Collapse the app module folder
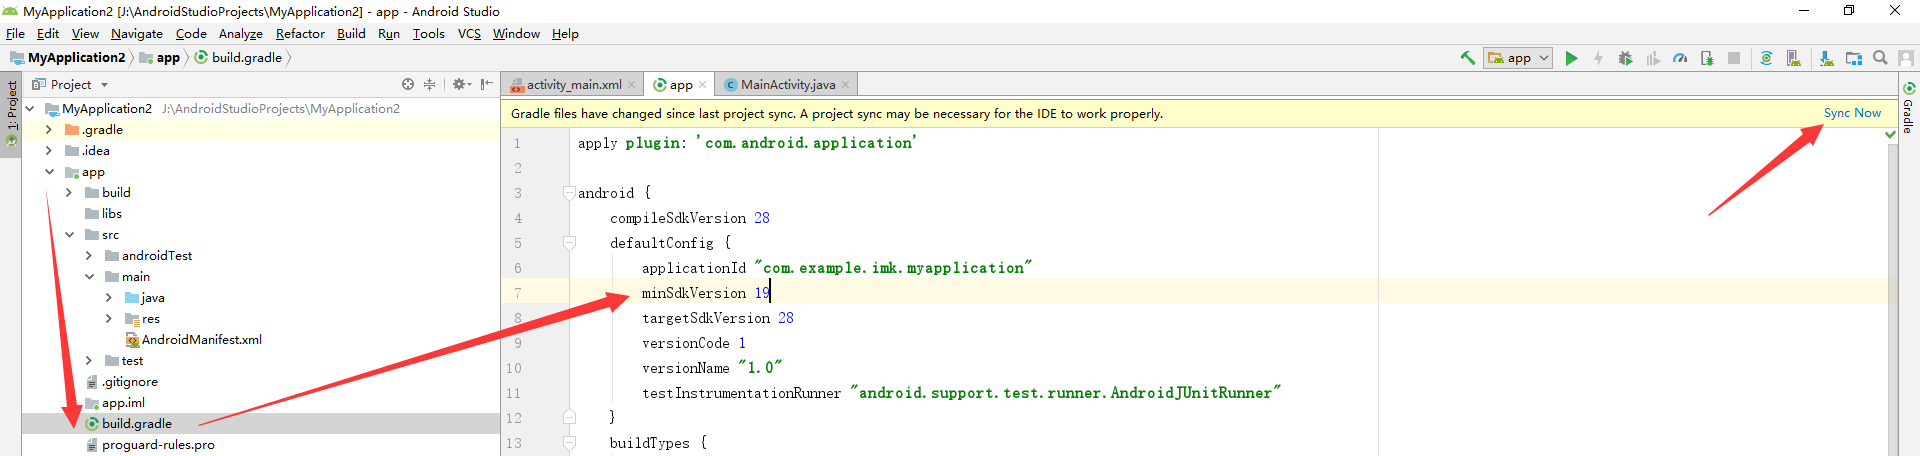This screenshot has height=456, width=1920. pos(49,171)
